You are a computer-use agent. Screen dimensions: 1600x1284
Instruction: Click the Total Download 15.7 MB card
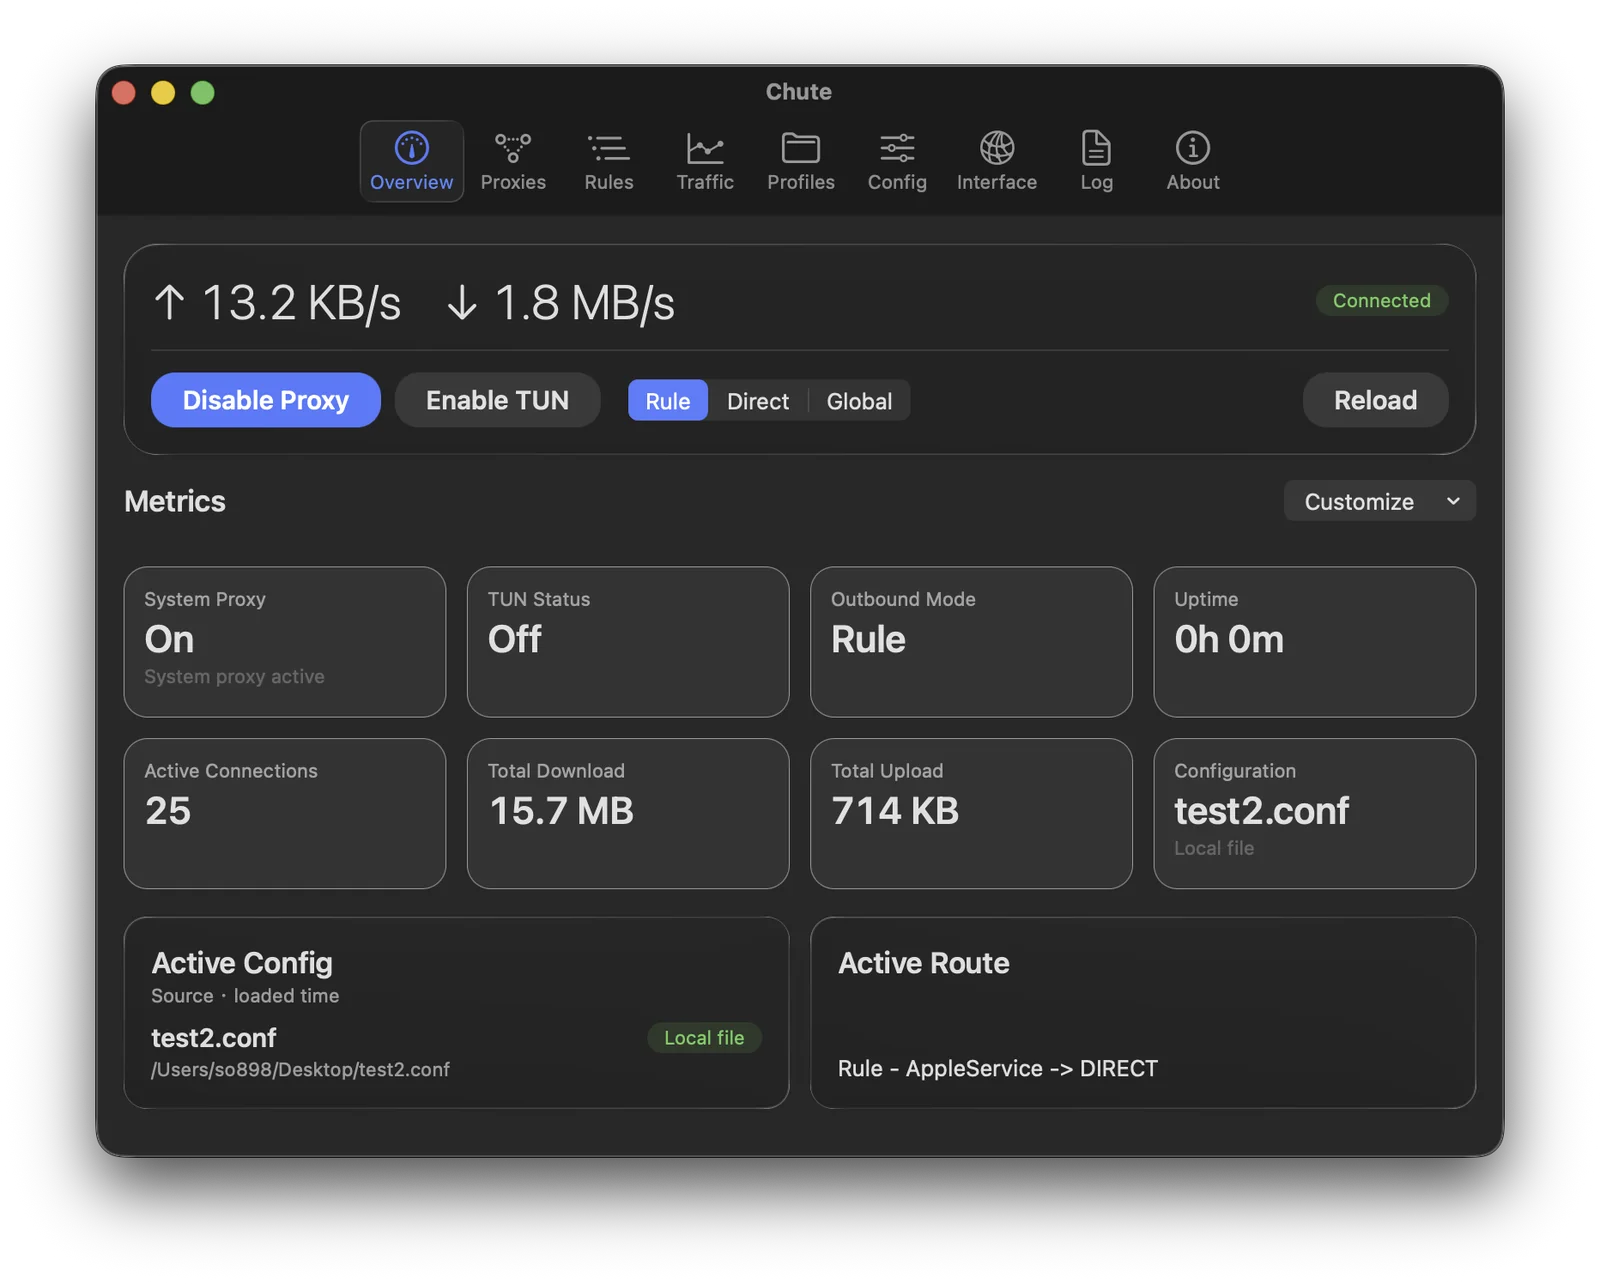(628, 813)
